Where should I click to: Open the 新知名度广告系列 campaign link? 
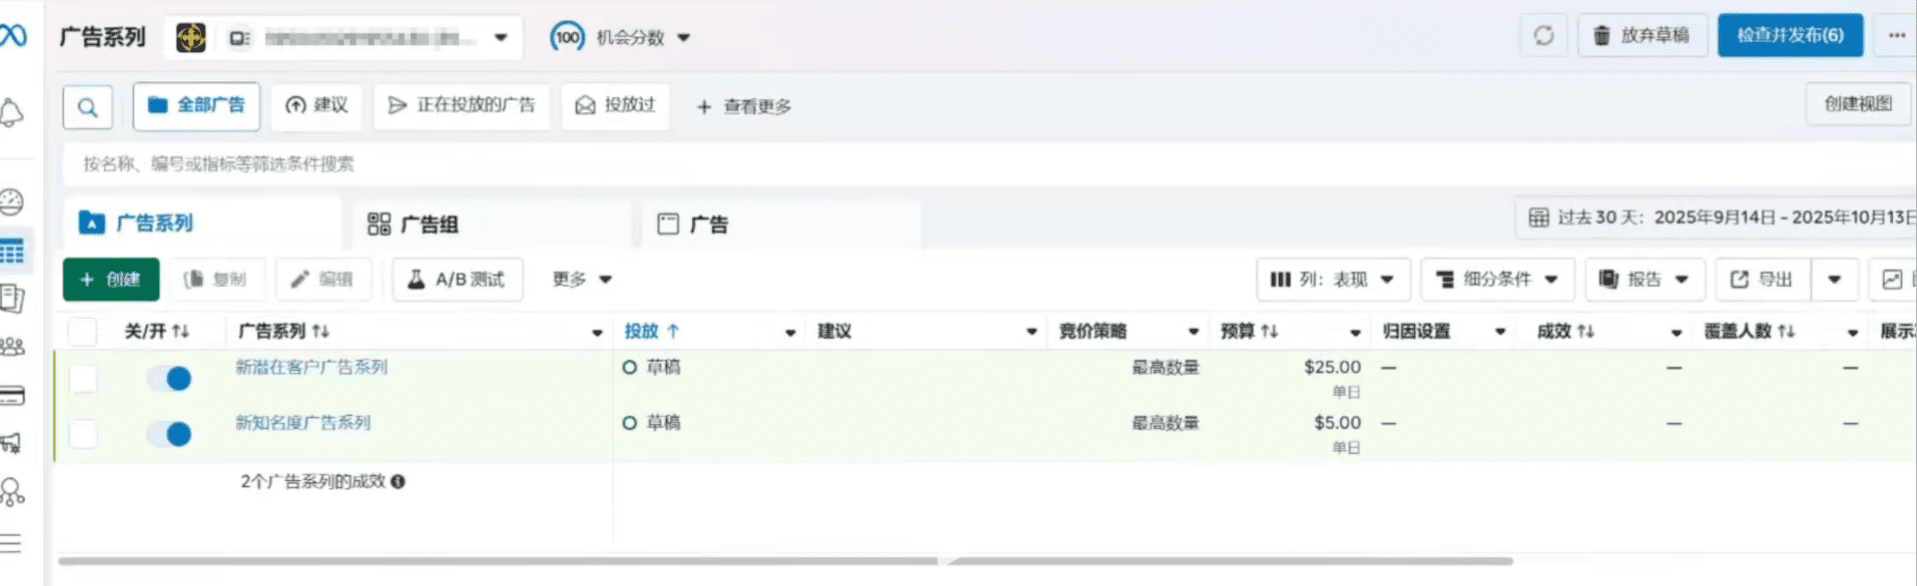[303, 423]
